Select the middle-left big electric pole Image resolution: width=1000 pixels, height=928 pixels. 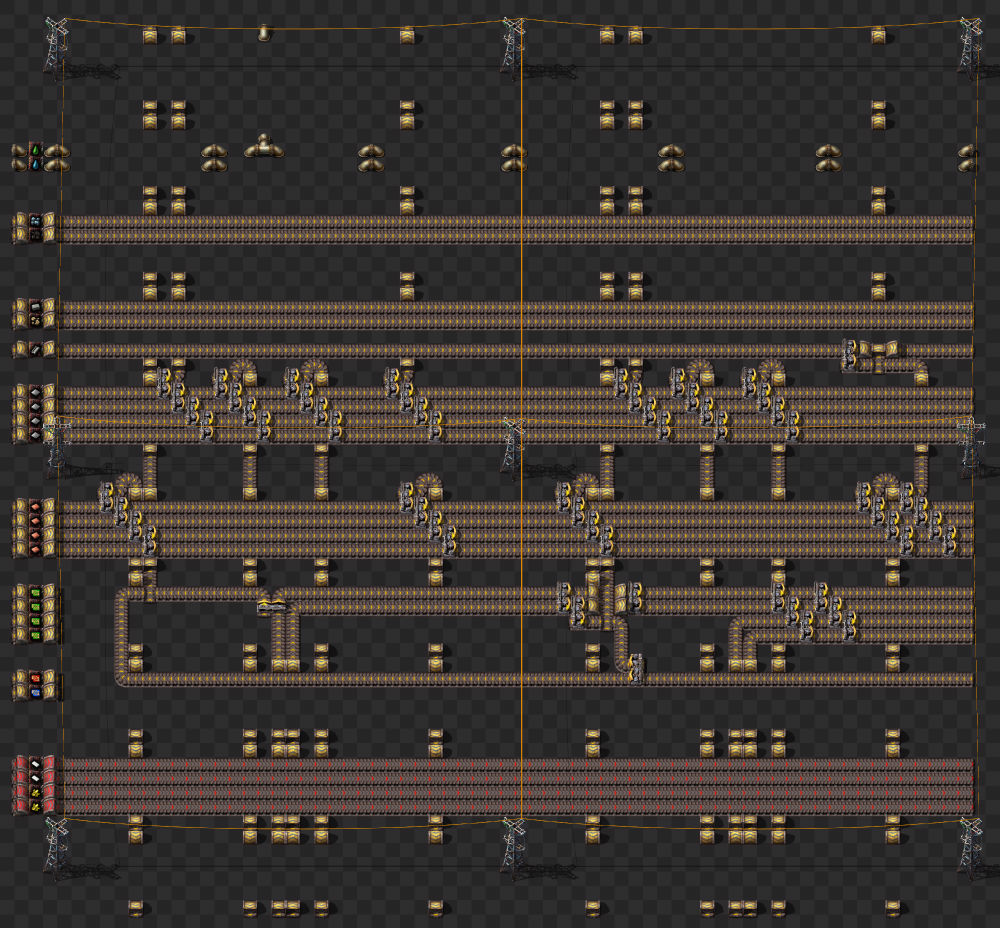coord(59,446)
